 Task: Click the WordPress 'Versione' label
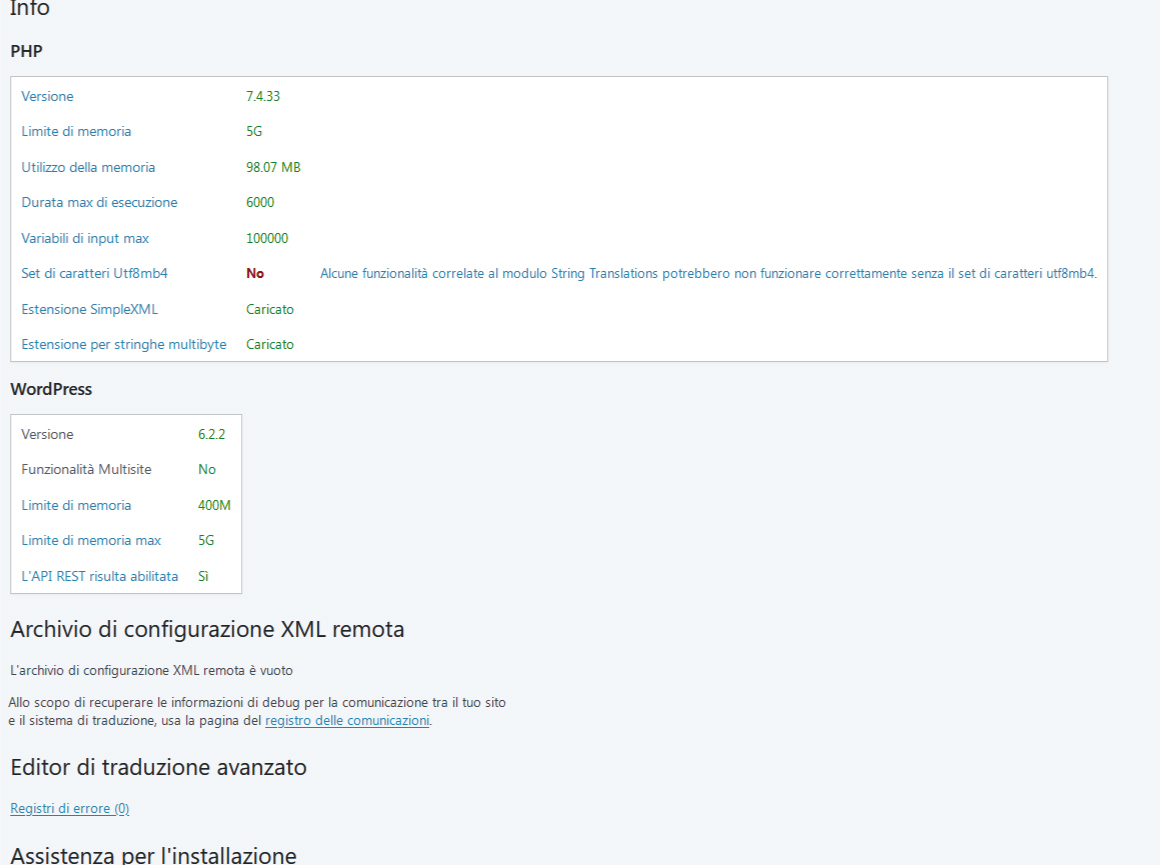coord(47,434)
